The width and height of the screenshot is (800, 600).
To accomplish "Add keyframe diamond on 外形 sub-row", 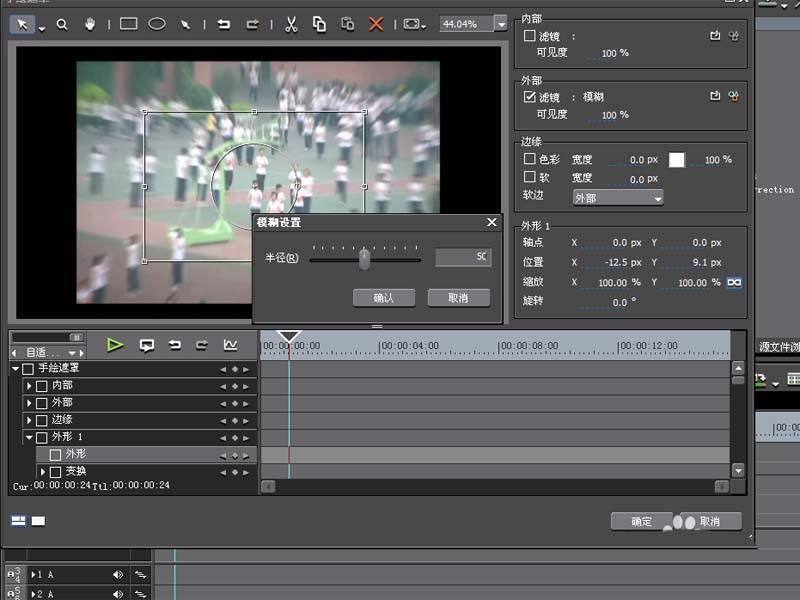I will 235,456.
